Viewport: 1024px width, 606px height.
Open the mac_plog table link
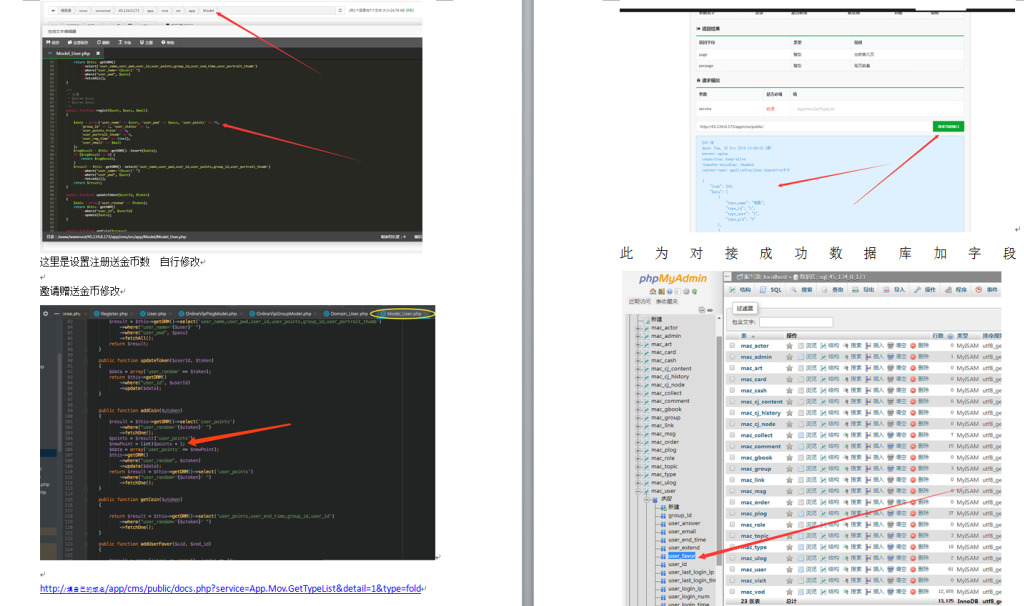(x=754, y=513)
